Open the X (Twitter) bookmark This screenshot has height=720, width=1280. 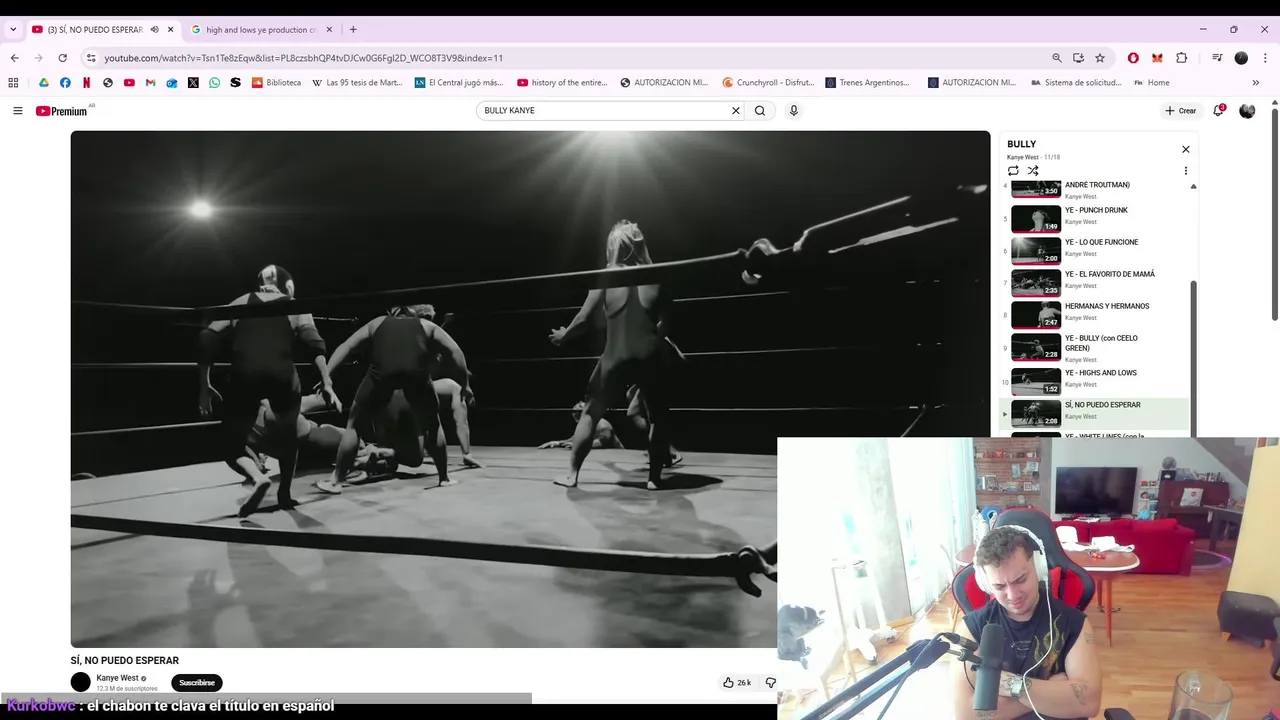[193, 83]
